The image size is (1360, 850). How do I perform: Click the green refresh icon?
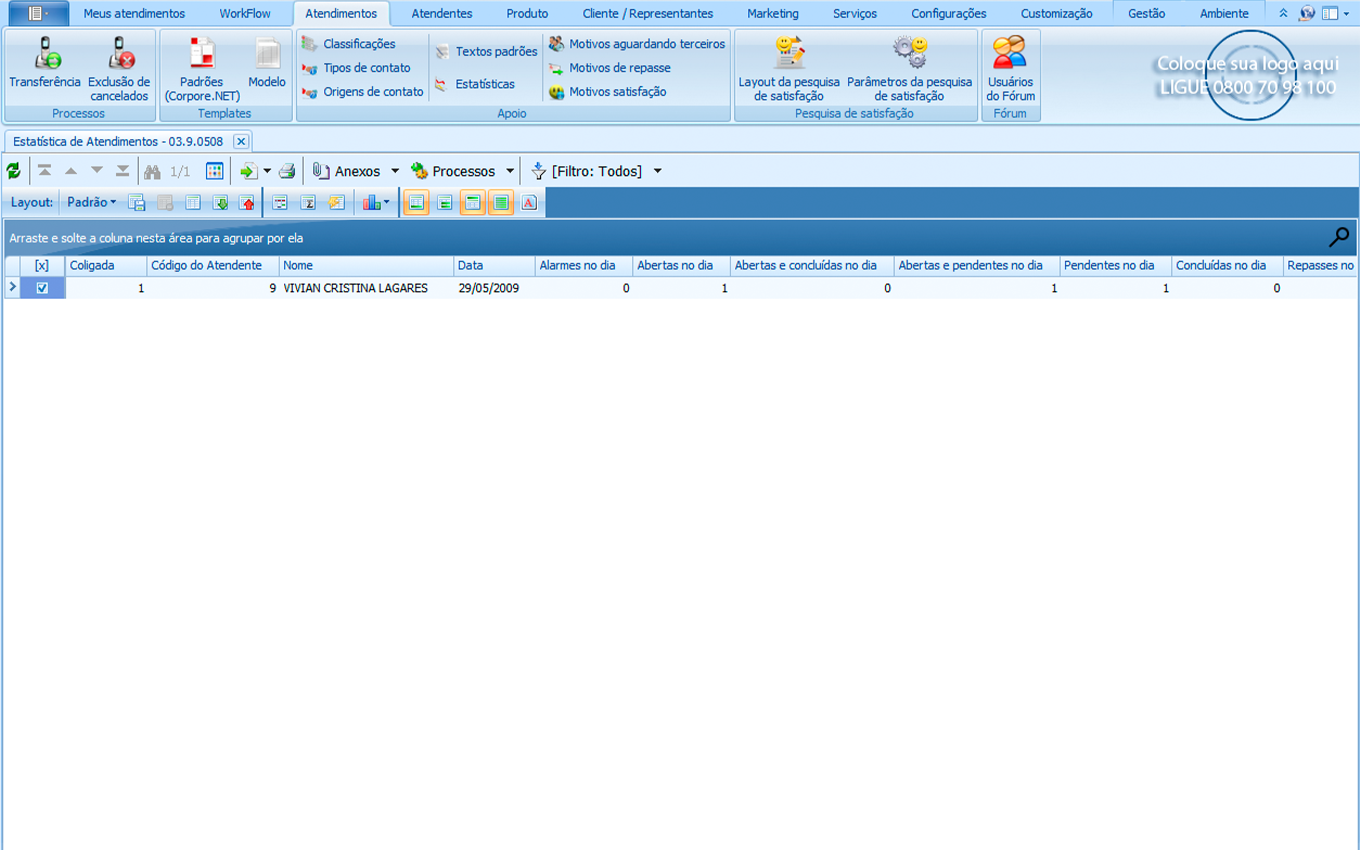point(13,171)
